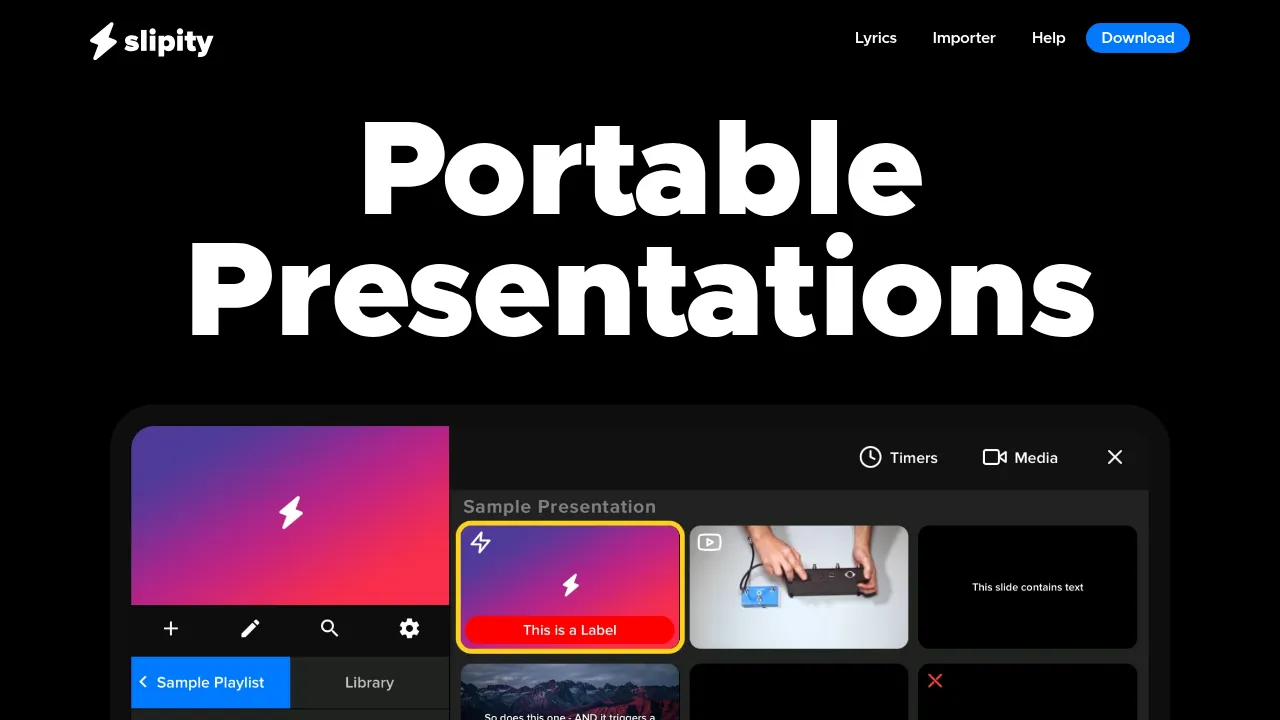The height and width of the screenshot is (720, 1280).
Task: Open Media panel via camera icon
Action: [x=1020, y=457]
